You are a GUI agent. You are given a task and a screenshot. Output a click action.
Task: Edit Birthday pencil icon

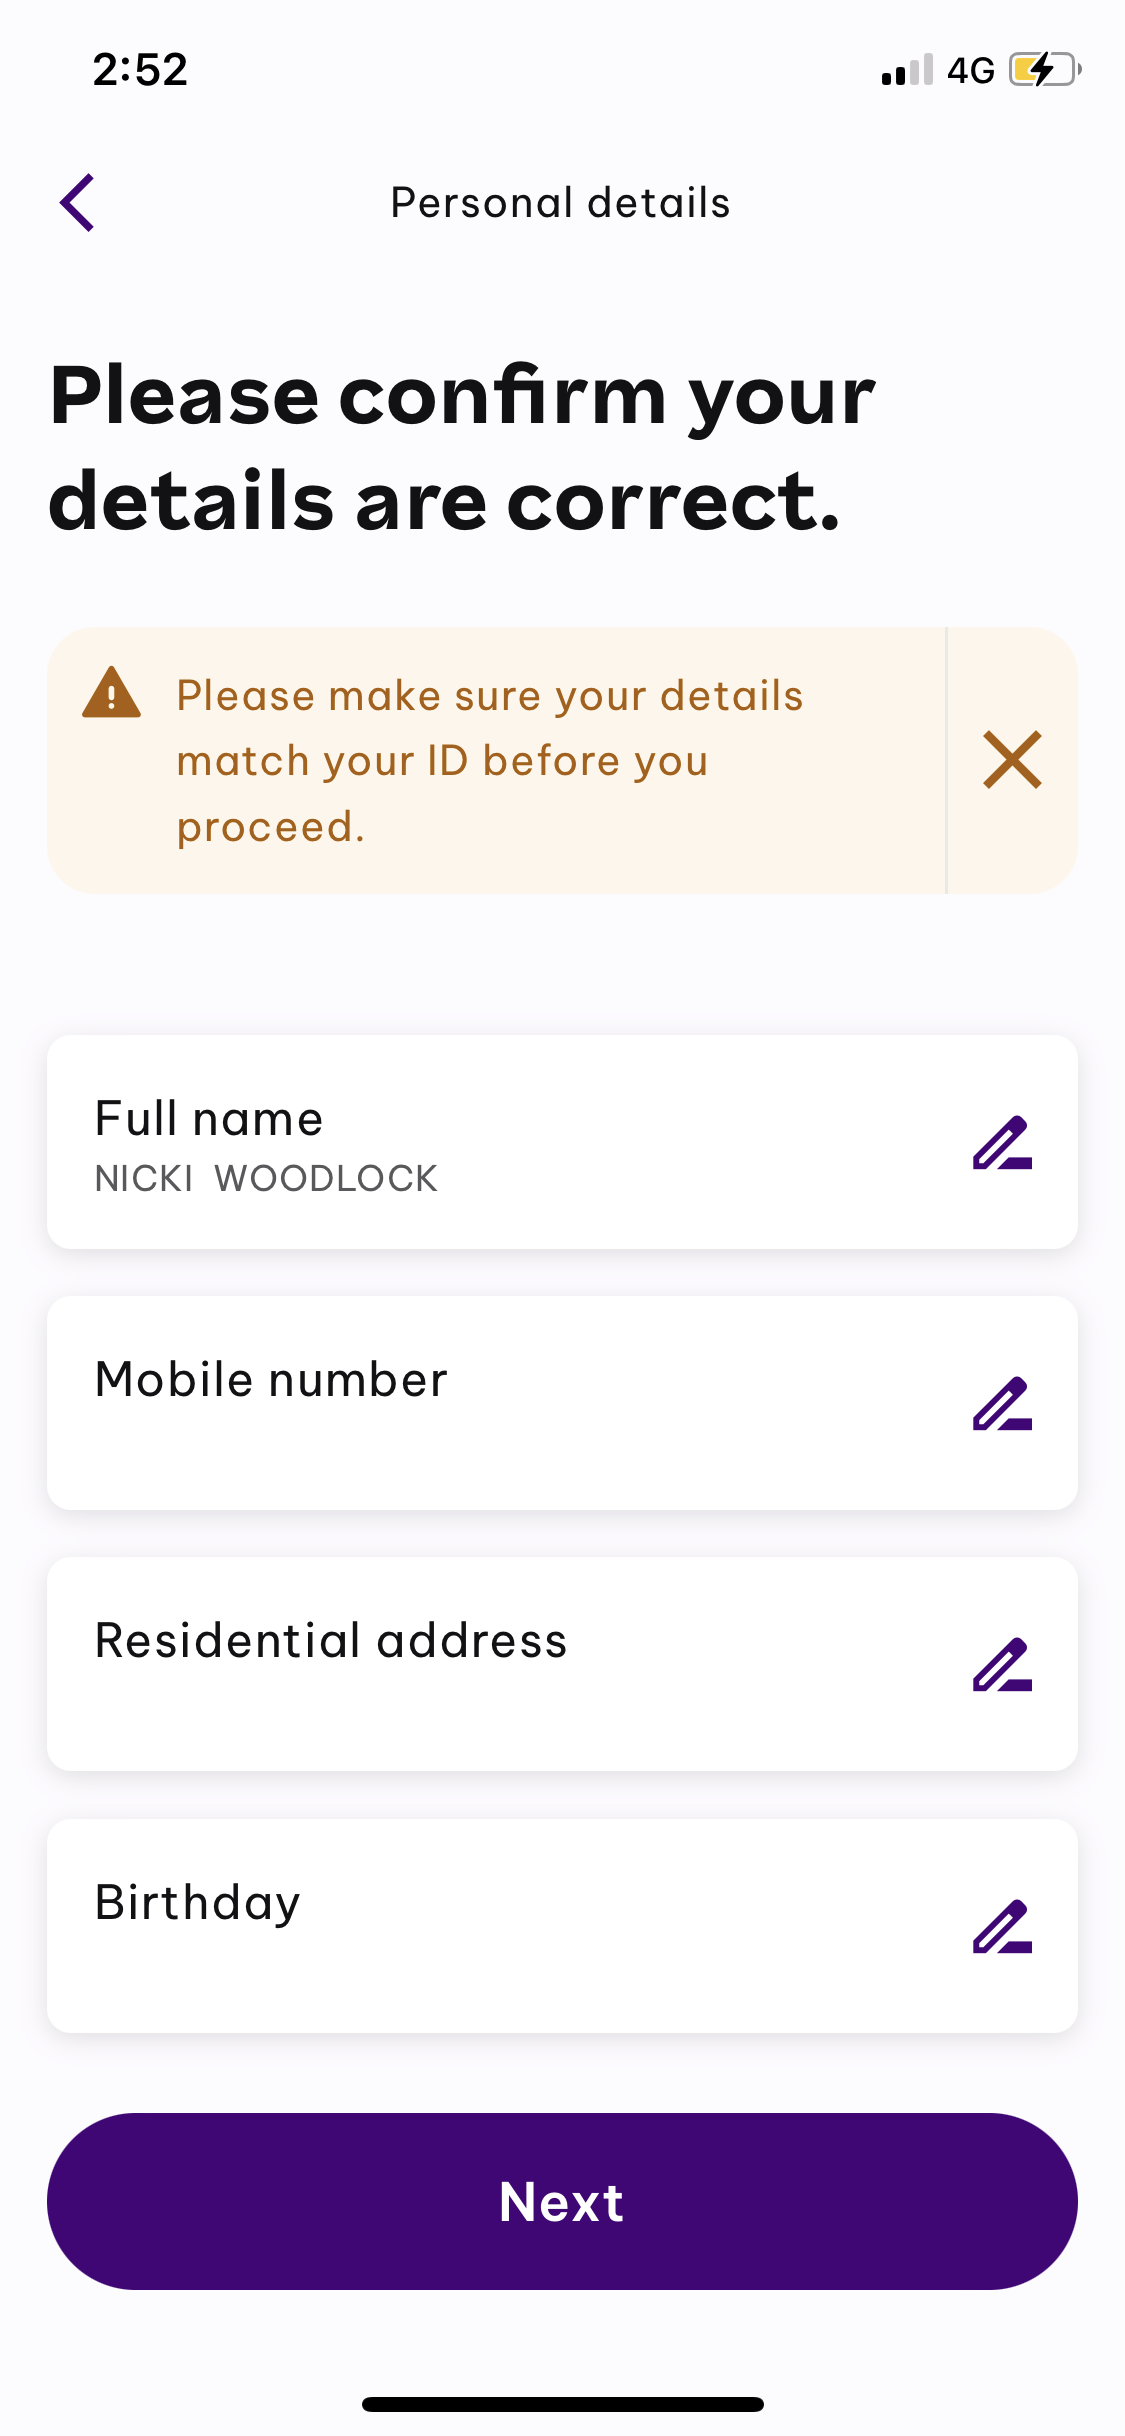[1002, 1927]
